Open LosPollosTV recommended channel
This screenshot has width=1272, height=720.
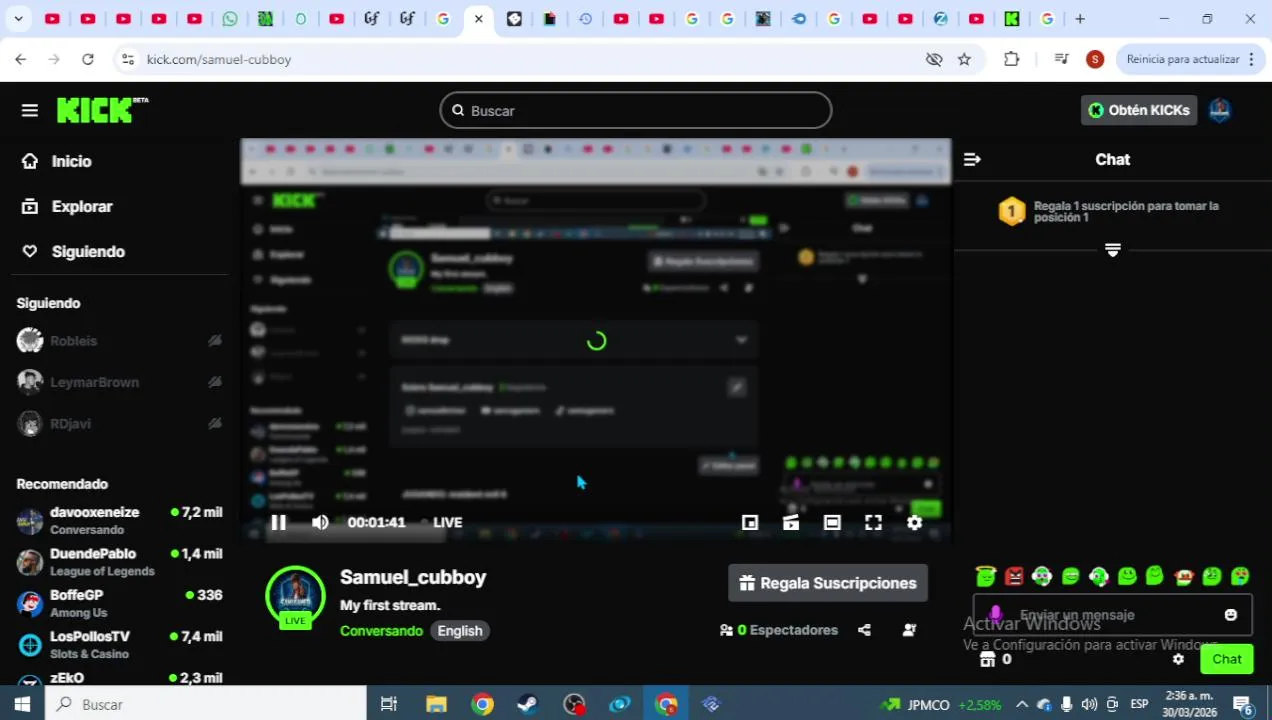120,645
